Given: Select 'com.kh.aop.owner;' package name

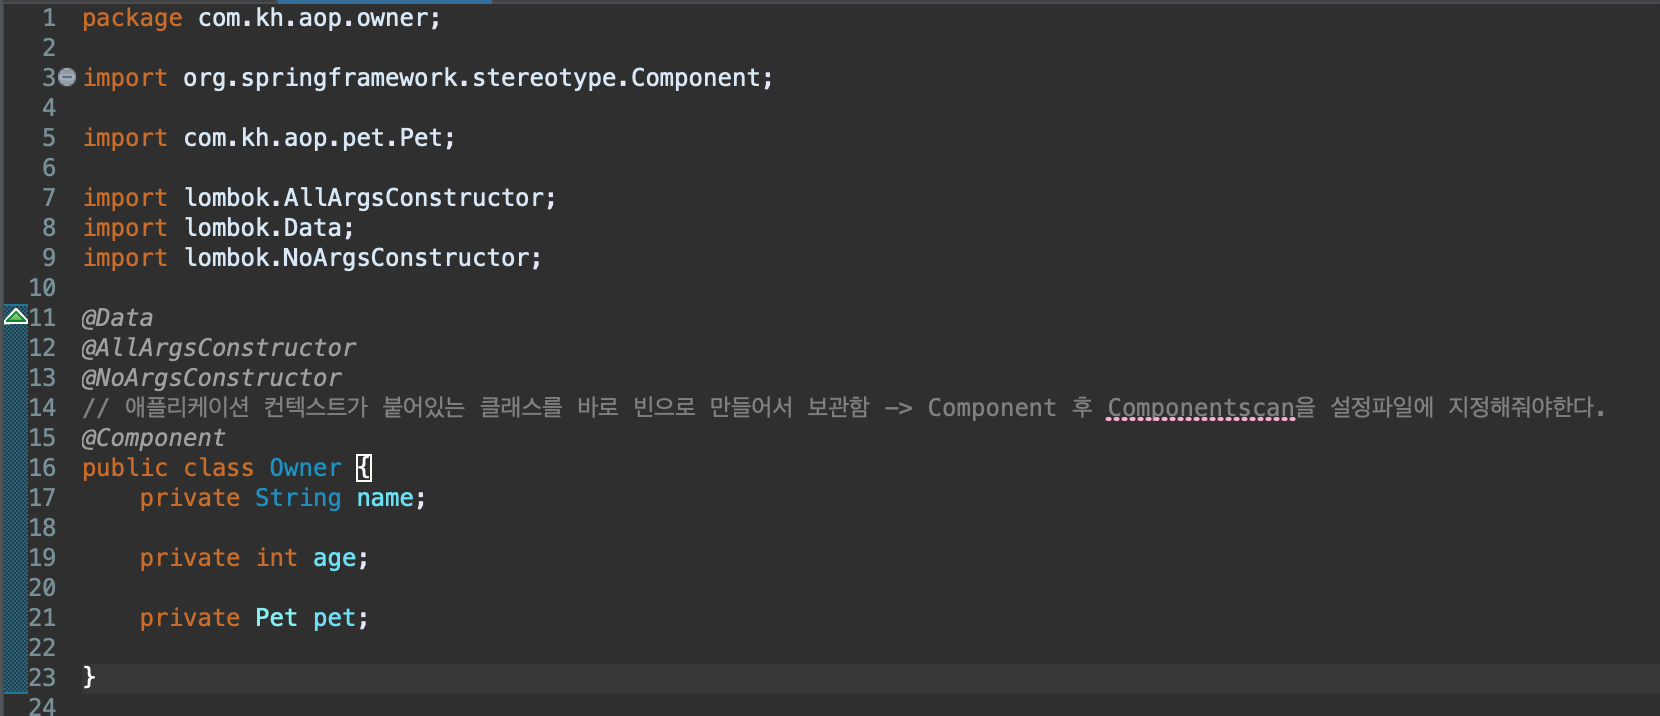Looking at the screenshot, I should coord(319,18).
